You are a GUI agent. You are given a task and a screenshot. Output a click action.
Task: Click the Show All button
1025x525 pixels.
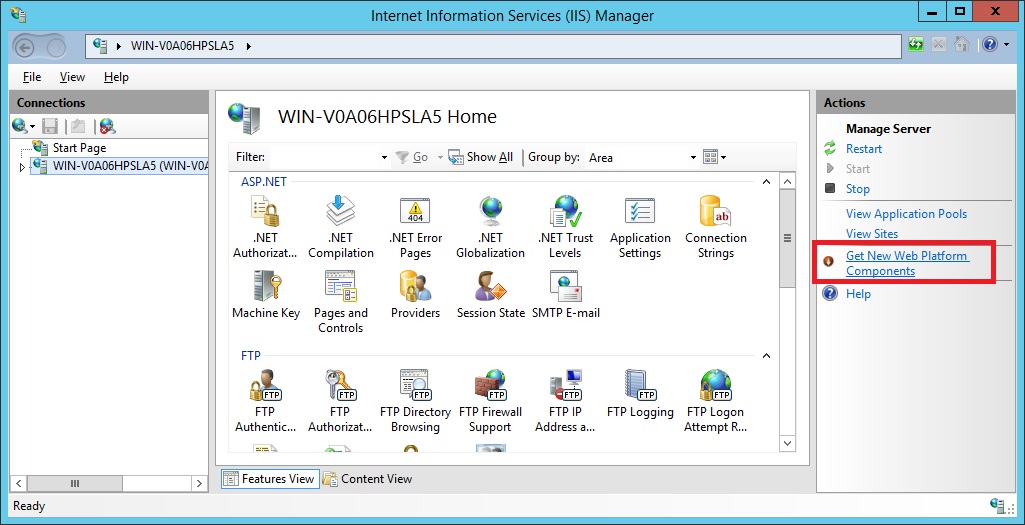(481, 158)
